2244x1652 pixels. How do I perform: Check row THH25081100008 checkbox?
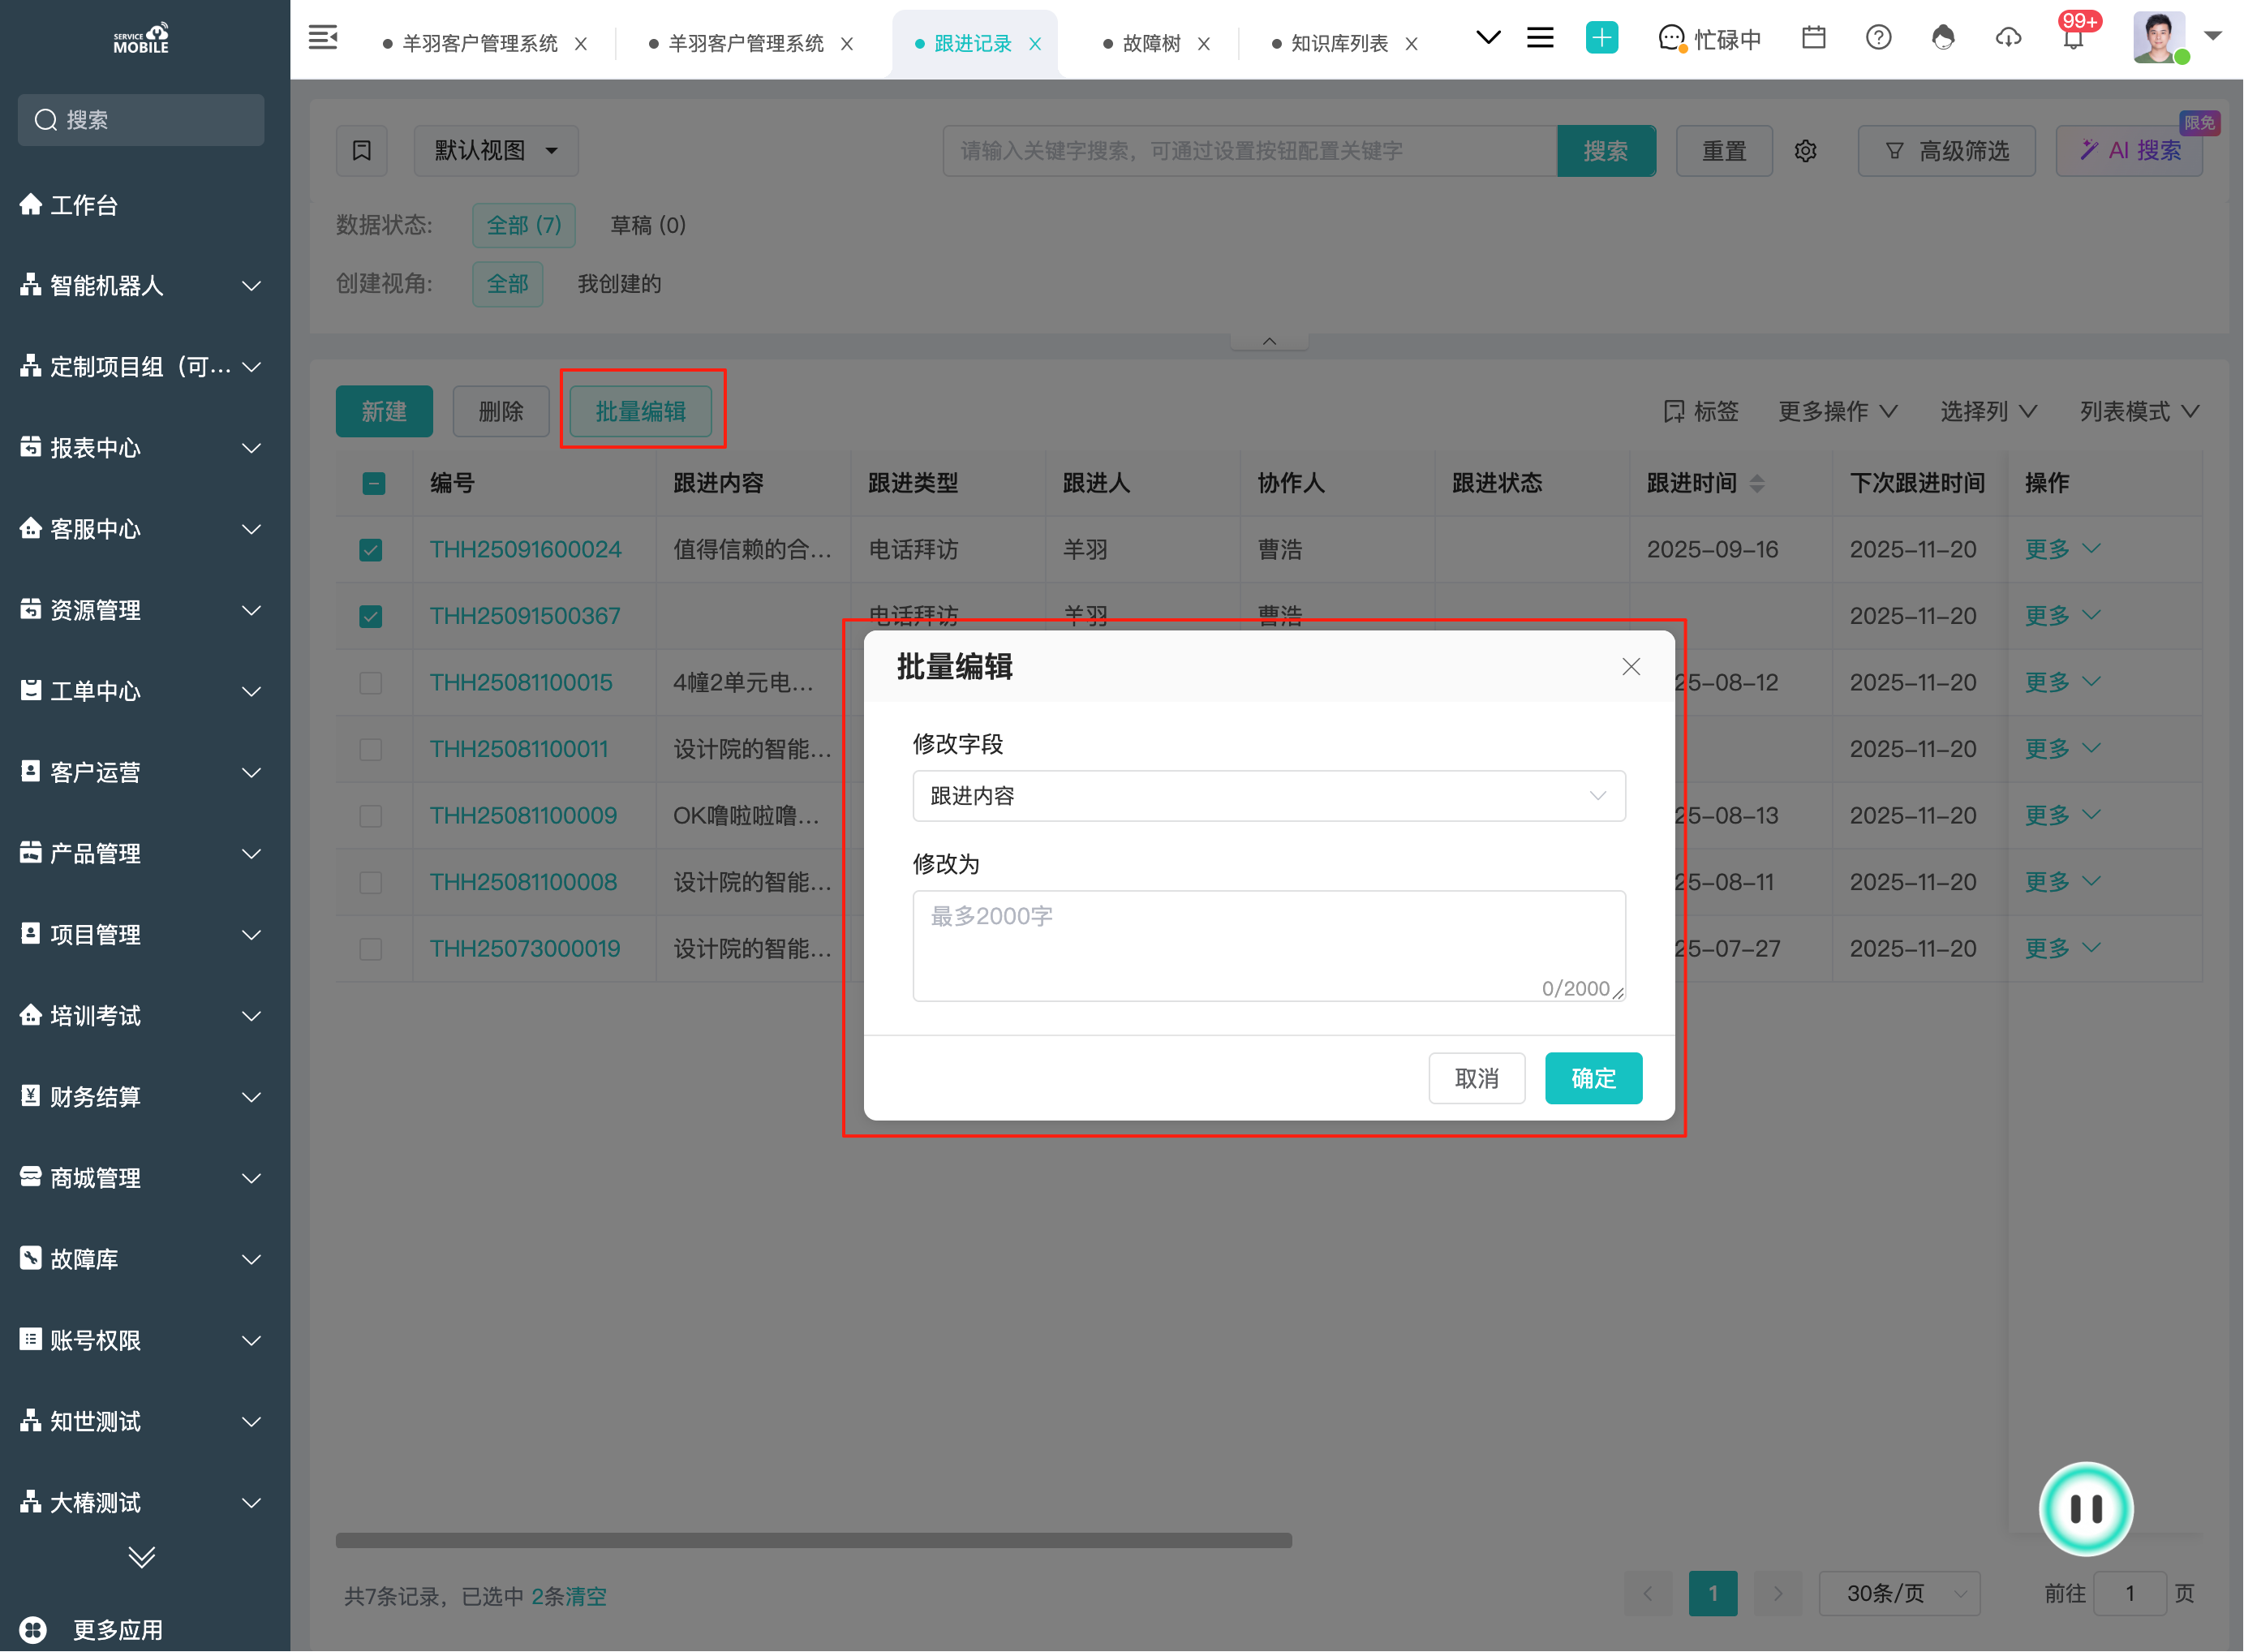[370, 882]
